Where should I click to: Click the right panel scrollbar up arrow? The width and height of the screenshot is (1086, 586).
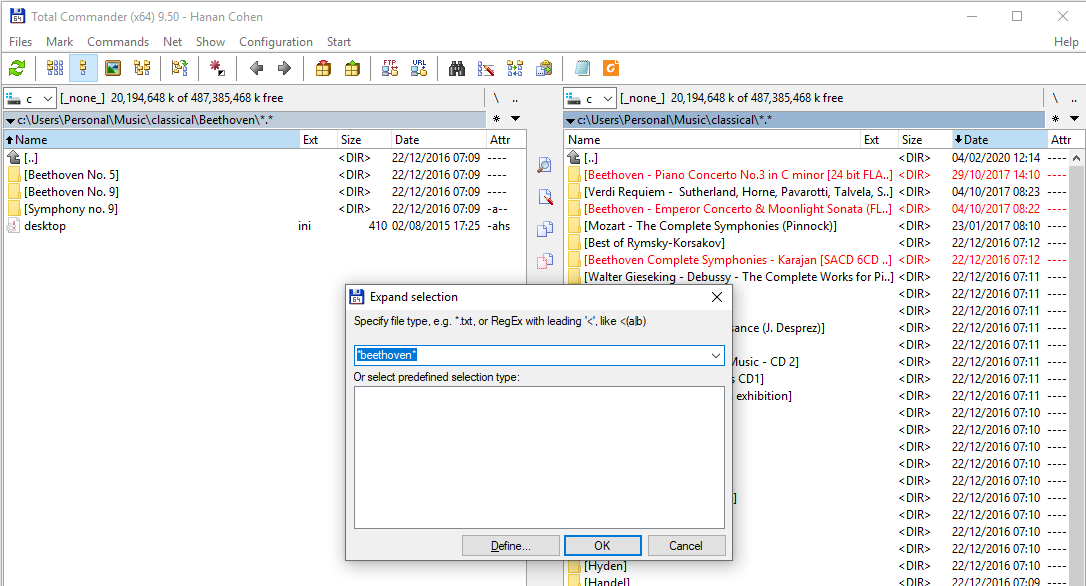[1076, 158]
